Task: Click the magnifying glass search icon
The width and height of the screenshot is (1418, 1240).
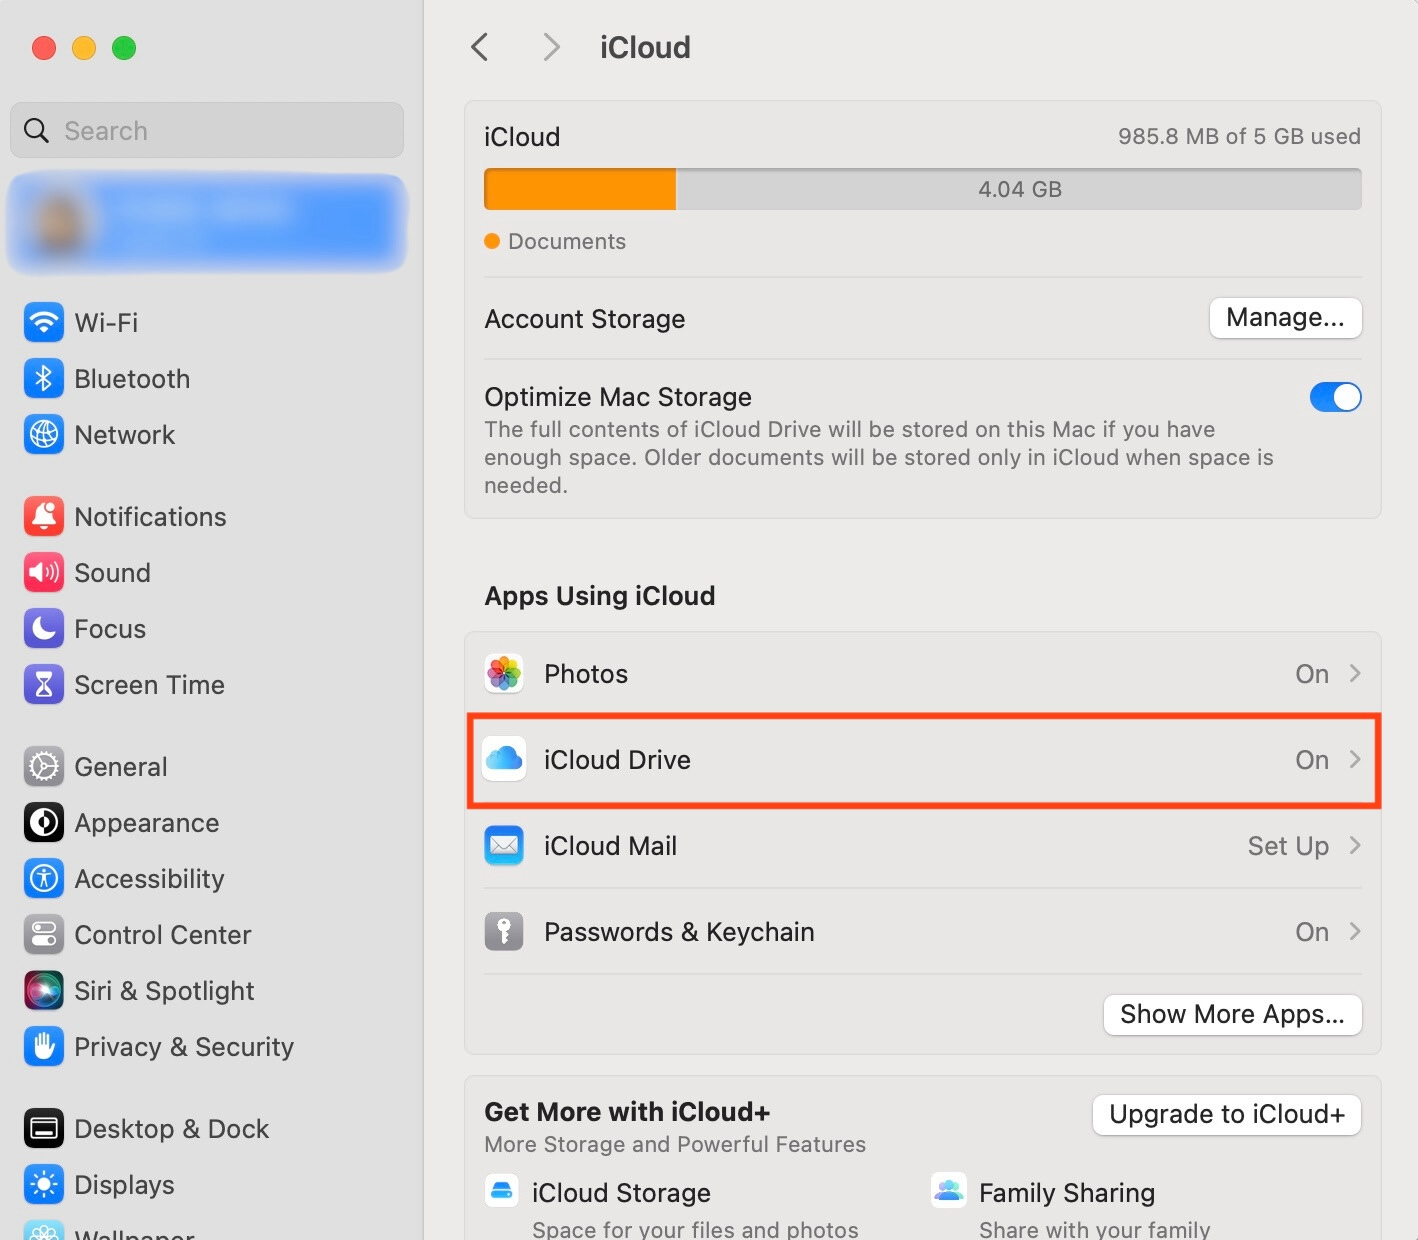Action: click(x=36, y=130)
